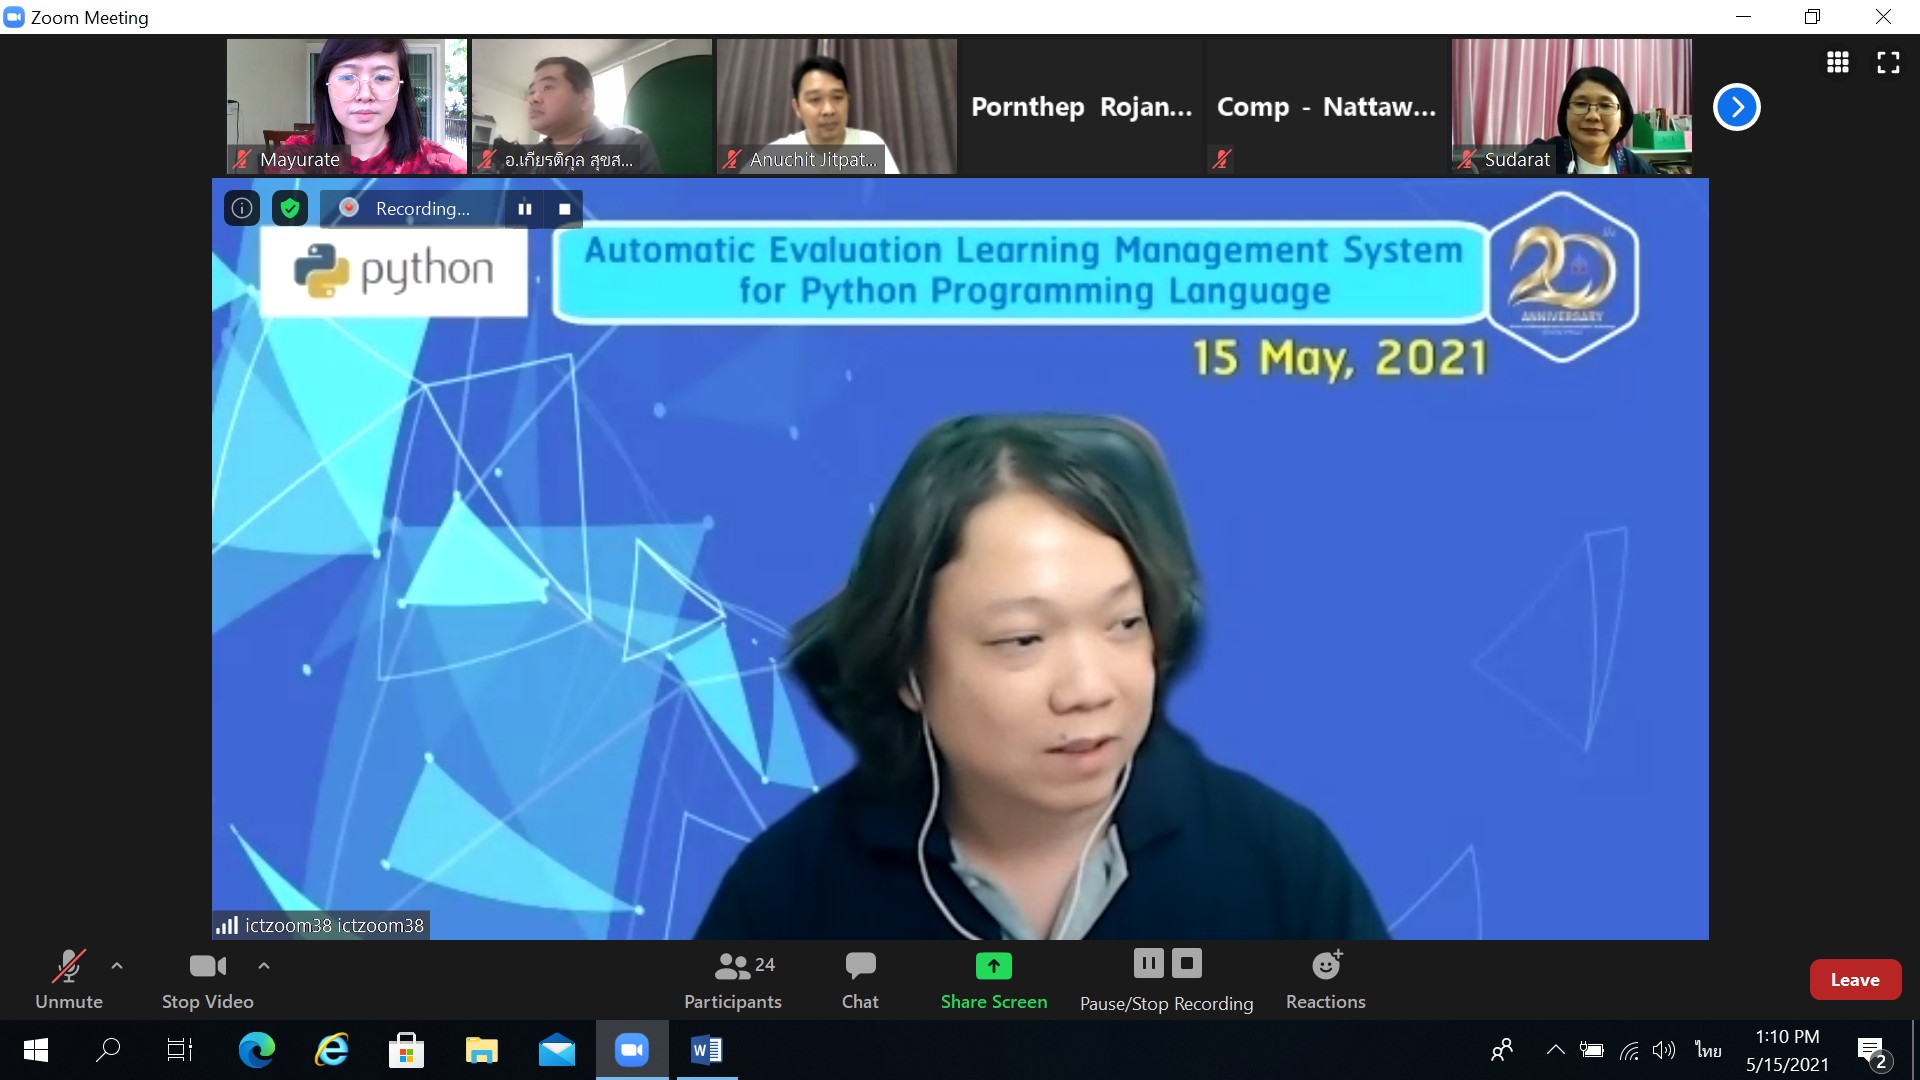This screenshot has width=1920, height=1080.
Task: Show meeting information icon
Action: pos(242,208)
